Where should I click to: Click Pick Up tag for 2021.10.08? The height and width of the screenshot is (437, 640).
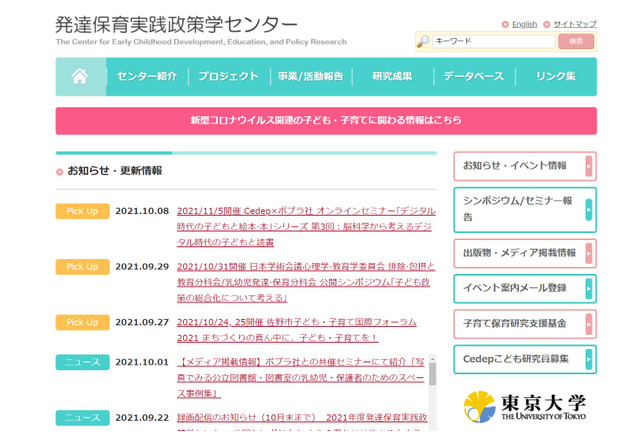pos(82,211)
